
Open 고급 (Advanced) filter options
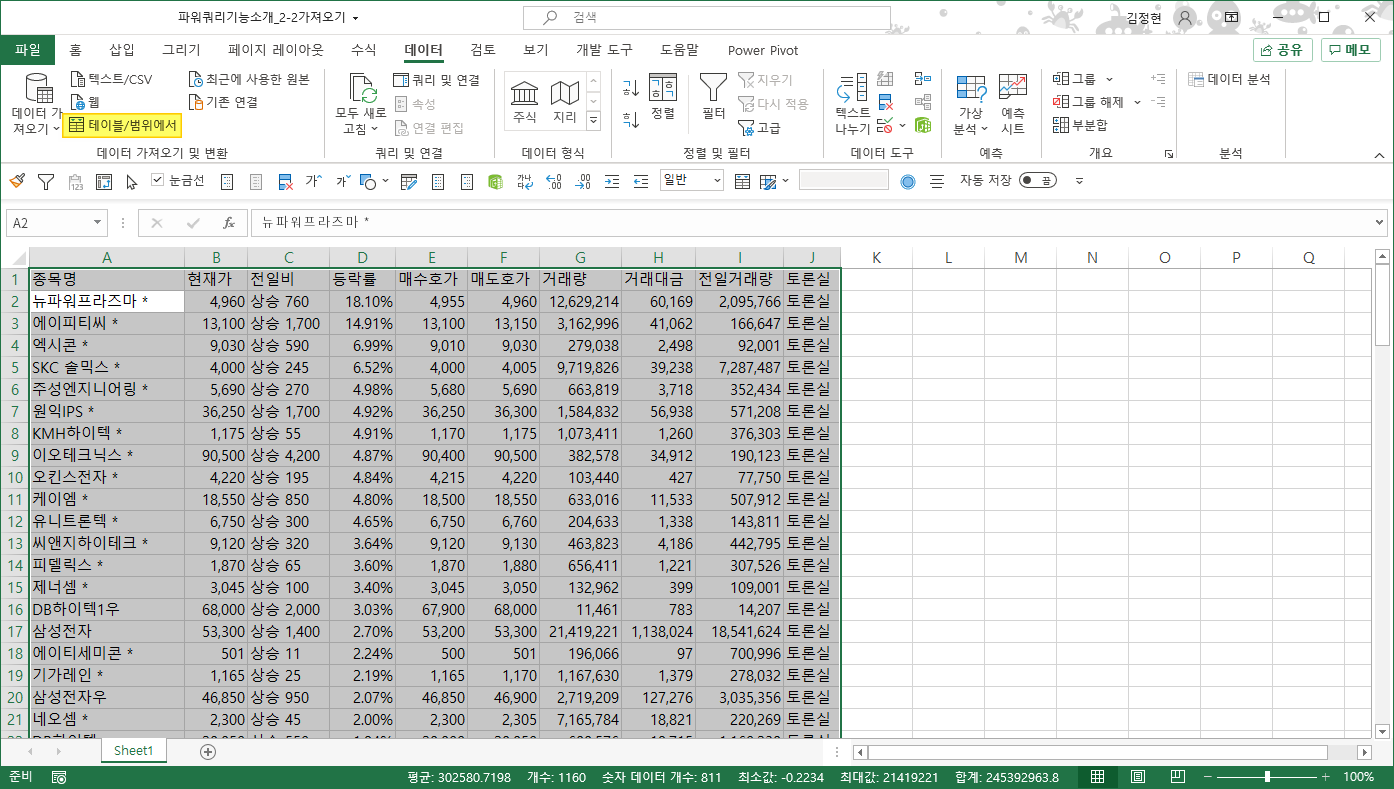[x=759, y=128]
